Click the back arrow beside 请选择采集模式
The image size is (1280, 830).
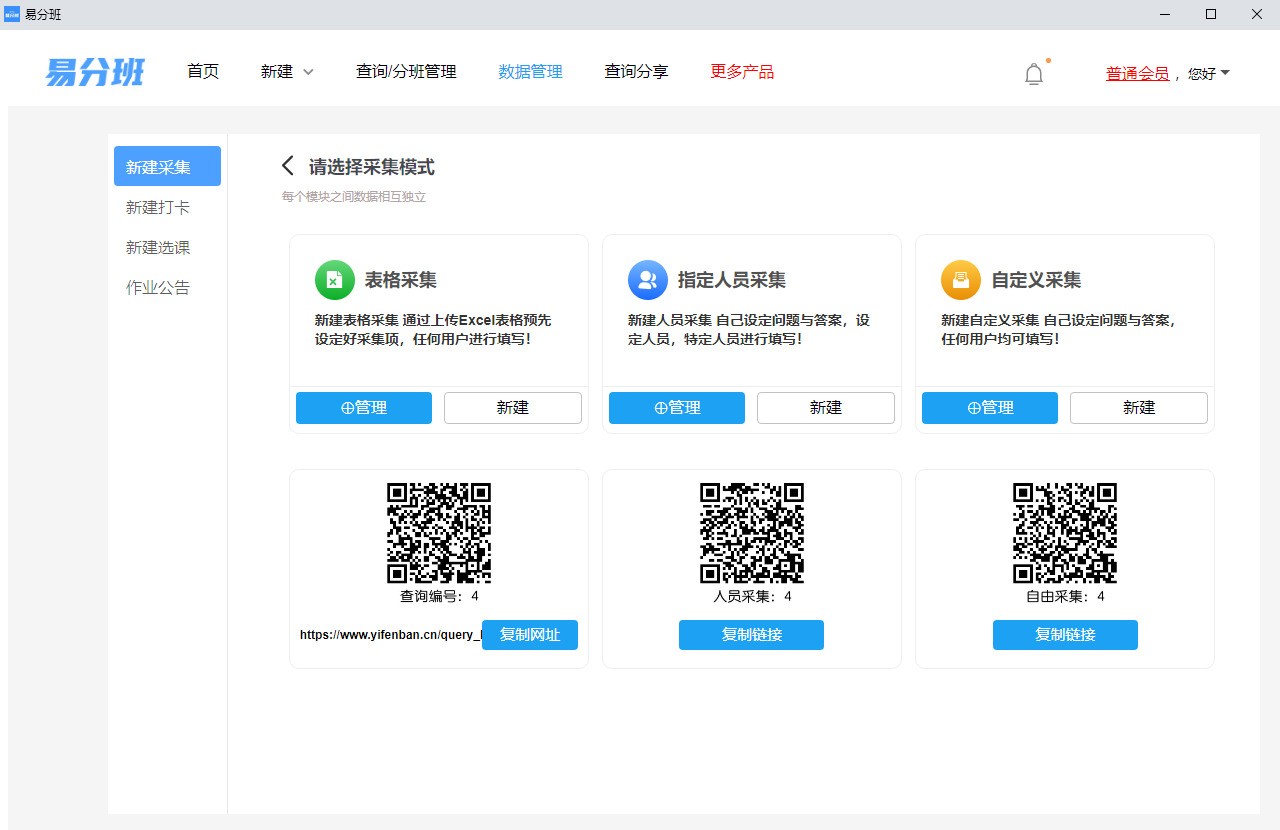tap(288, 166)
